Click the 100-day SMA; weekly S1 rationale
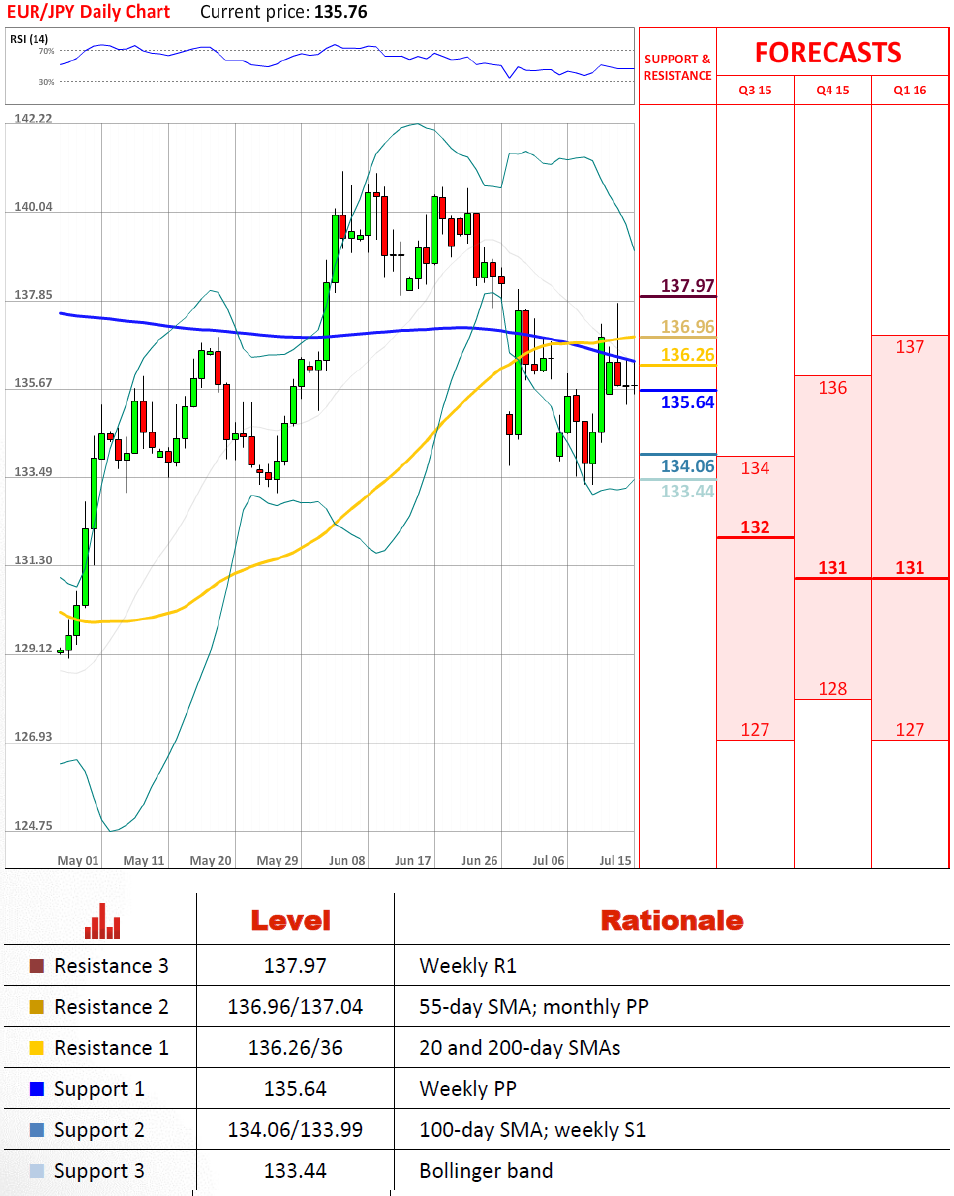Viewport: 954px width, 1196px height. [533, 1130]
